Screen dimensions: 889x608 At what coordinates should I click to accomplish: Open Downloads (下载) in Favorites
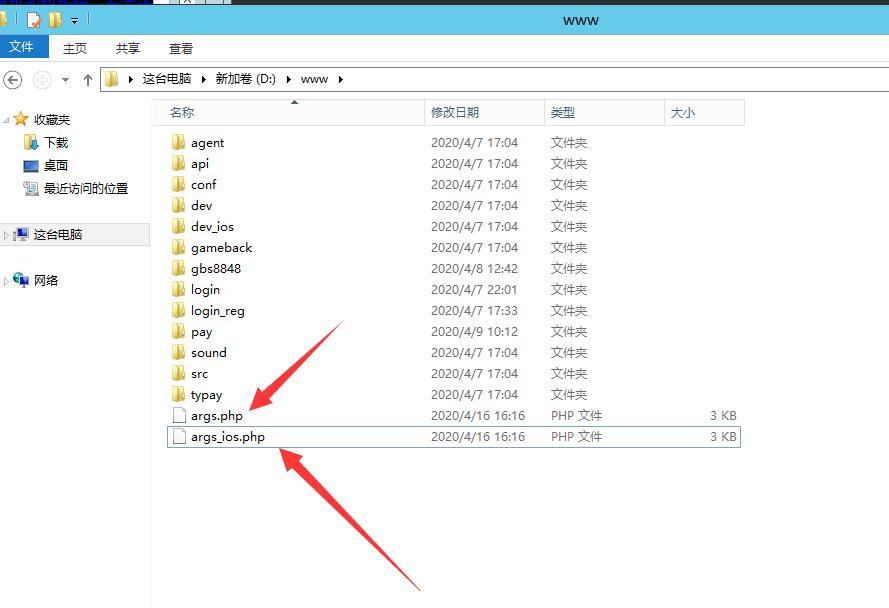[56, 143]
